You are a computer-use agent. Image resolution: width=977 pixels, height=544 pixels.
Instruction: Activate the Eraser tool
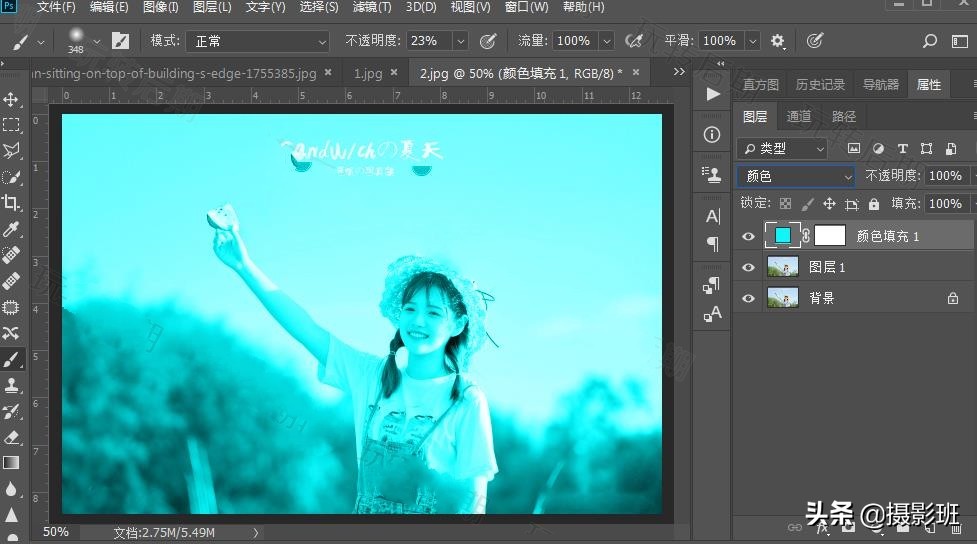click(12, 437)
